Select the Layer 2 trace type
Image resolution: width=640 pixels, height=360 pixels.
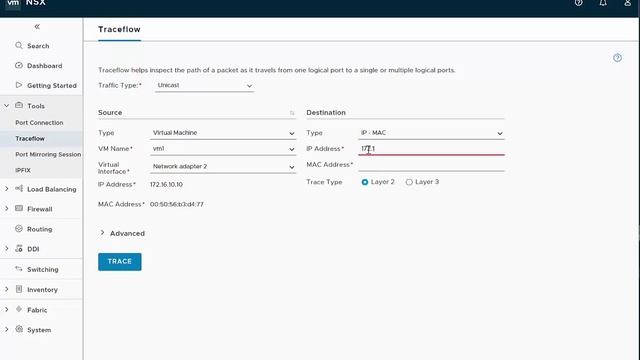[x=365, y=182]
